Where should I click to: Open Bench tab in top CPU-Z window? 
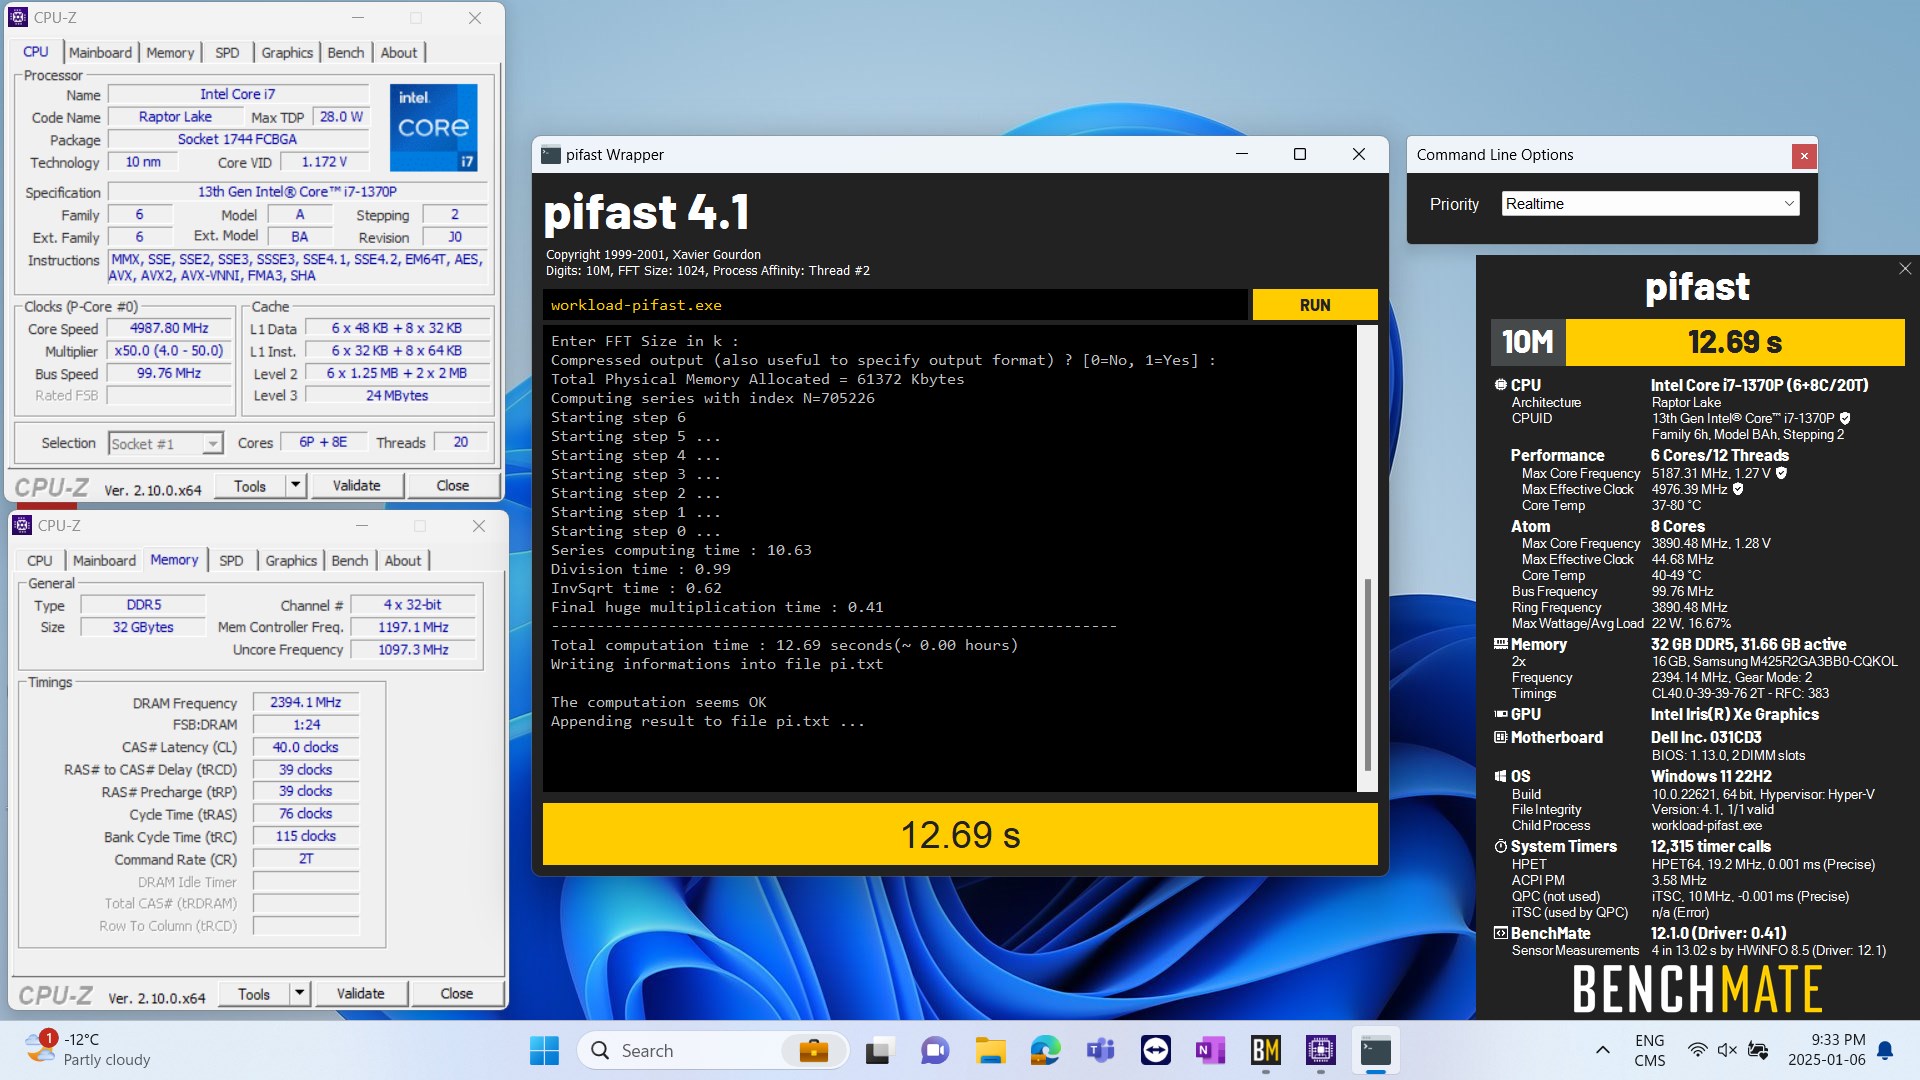point(346,52)
